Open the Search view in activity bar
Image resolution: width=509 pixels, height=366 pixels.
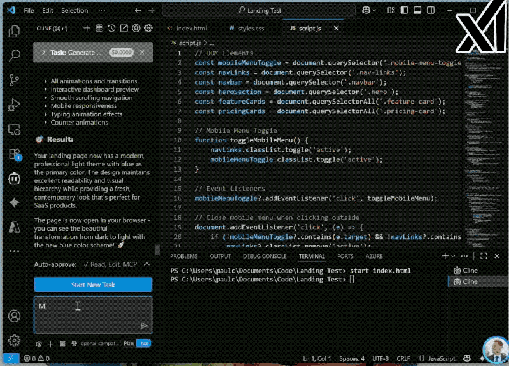click(x=14, y=55)
